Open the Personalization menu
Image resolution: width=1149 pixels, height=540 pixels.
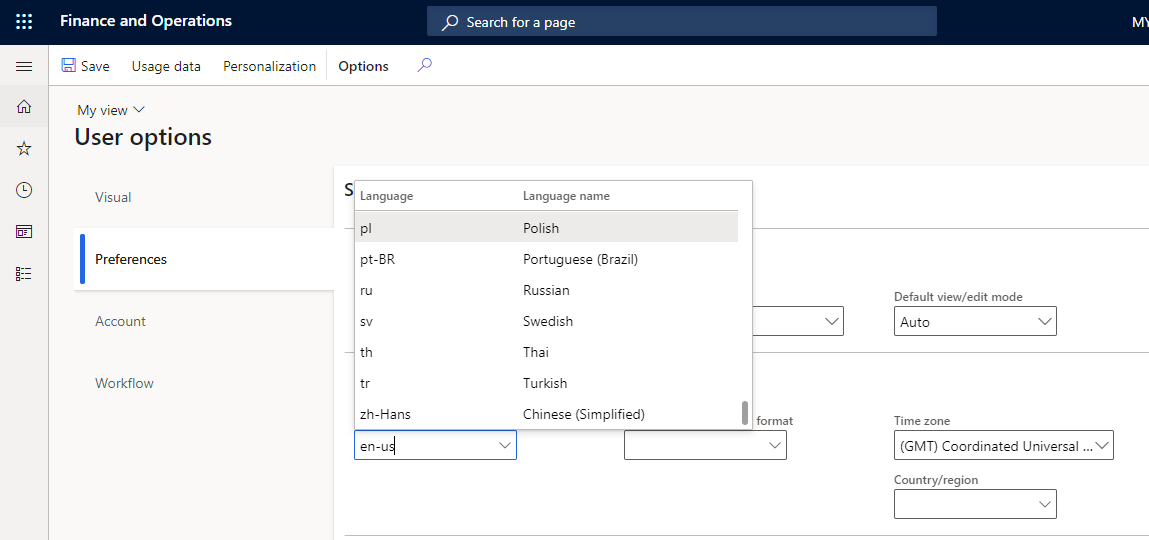pos(270,66)
